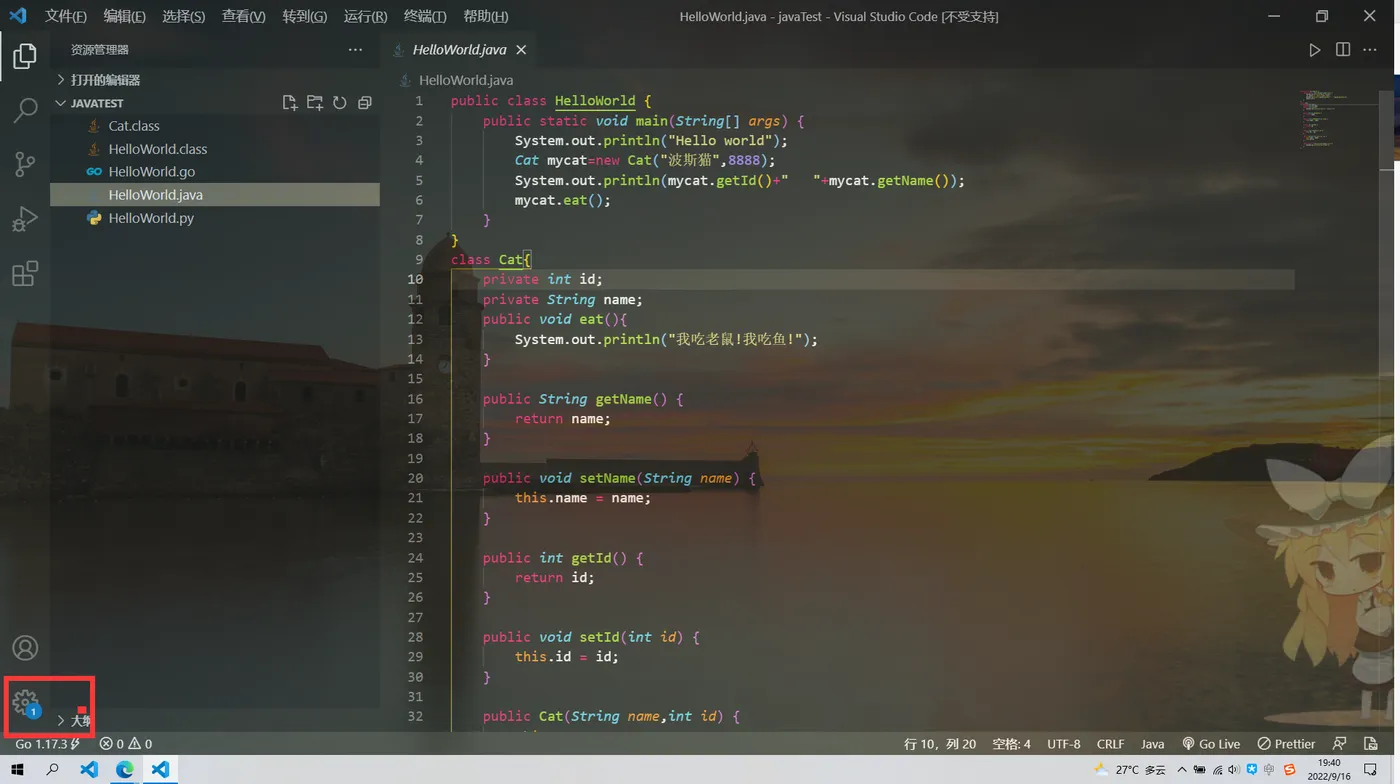Open HelloWorld.py in the file tree

click(x=215, y=218)
